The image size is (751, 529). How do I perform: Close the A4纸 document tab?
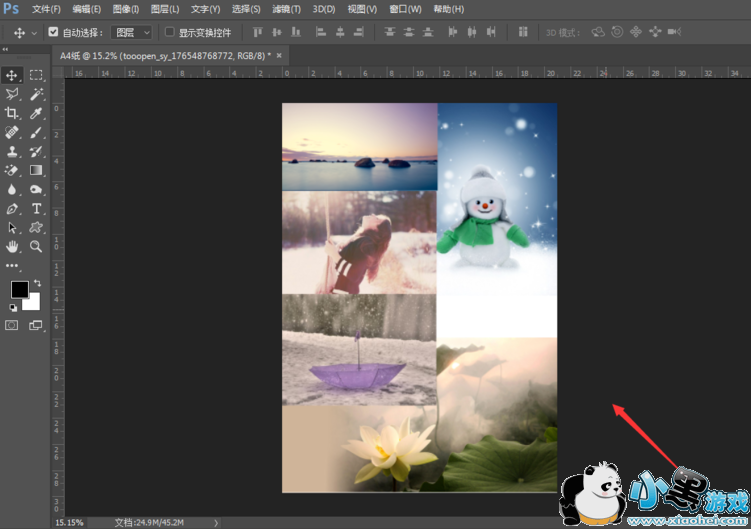[278, 55]
